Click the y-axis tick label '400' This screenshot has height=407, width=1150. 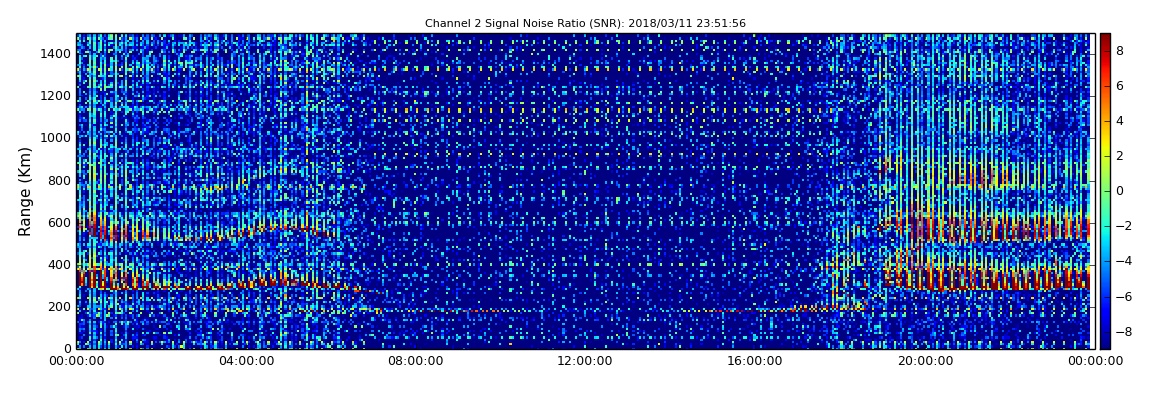point(60,265)
